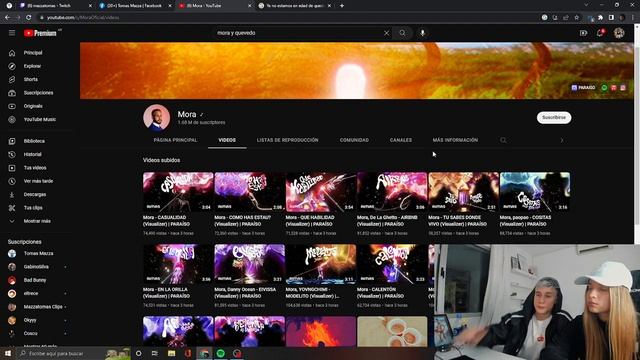Screen dimensions: 640x360
Task: Open TU SABES DONDE VIVO thumbnail
Action: point(463,192)
